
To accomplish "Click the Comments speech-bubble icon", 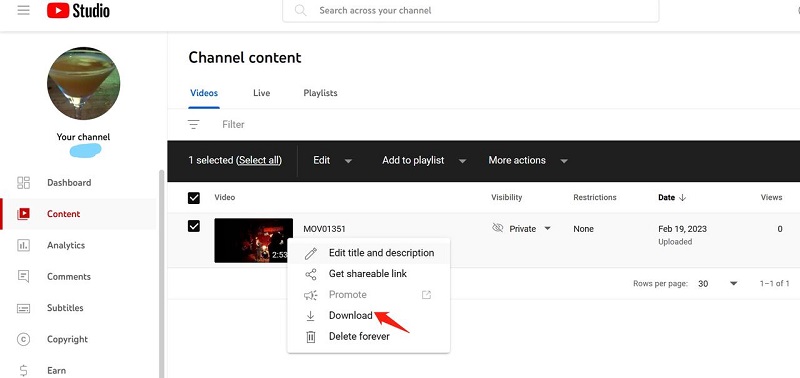I will pyautogui.click(x=23, y=276).
